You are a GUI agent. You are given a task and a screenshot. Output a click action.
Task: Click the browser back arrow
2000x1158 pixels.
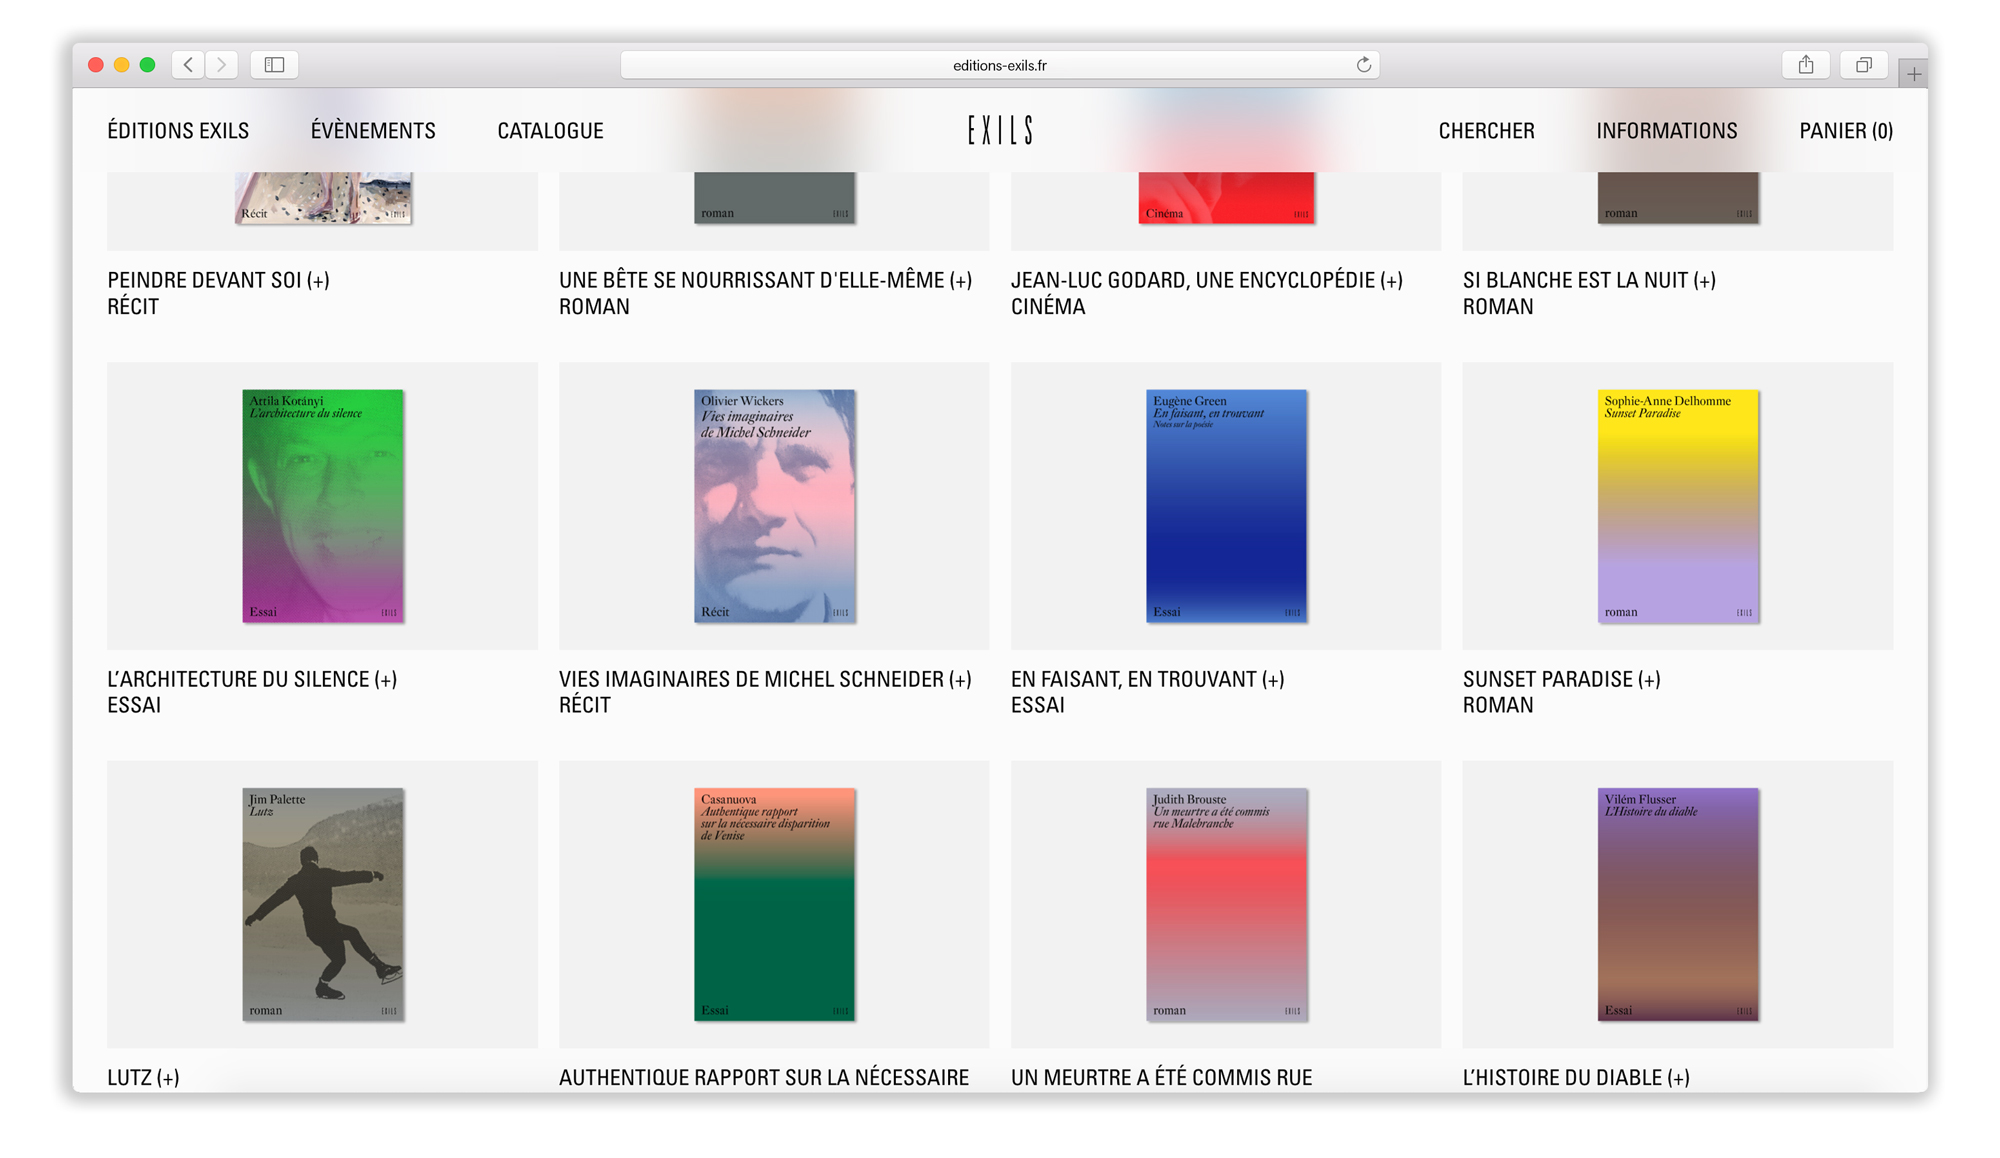point(188,65)
